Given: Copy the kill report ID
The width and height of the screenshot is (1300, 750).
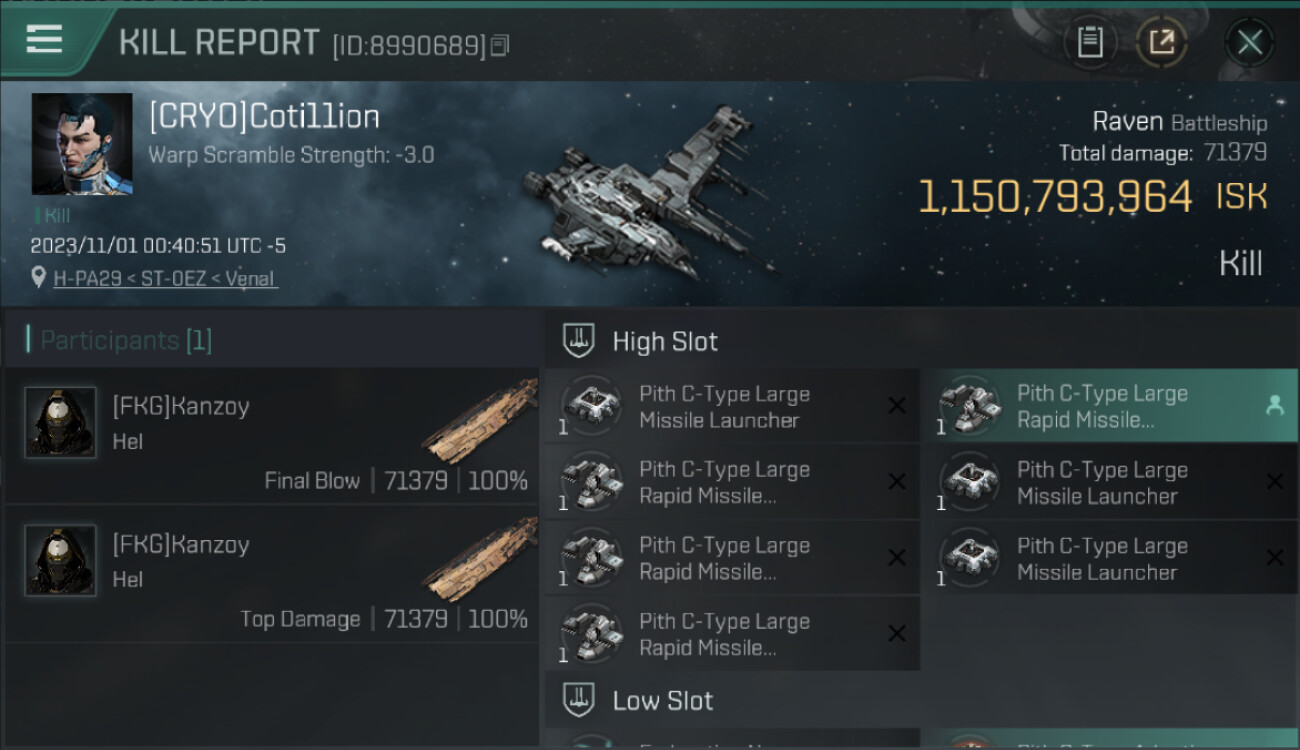Looking at the screenshot, I should [x=500, y=45].
